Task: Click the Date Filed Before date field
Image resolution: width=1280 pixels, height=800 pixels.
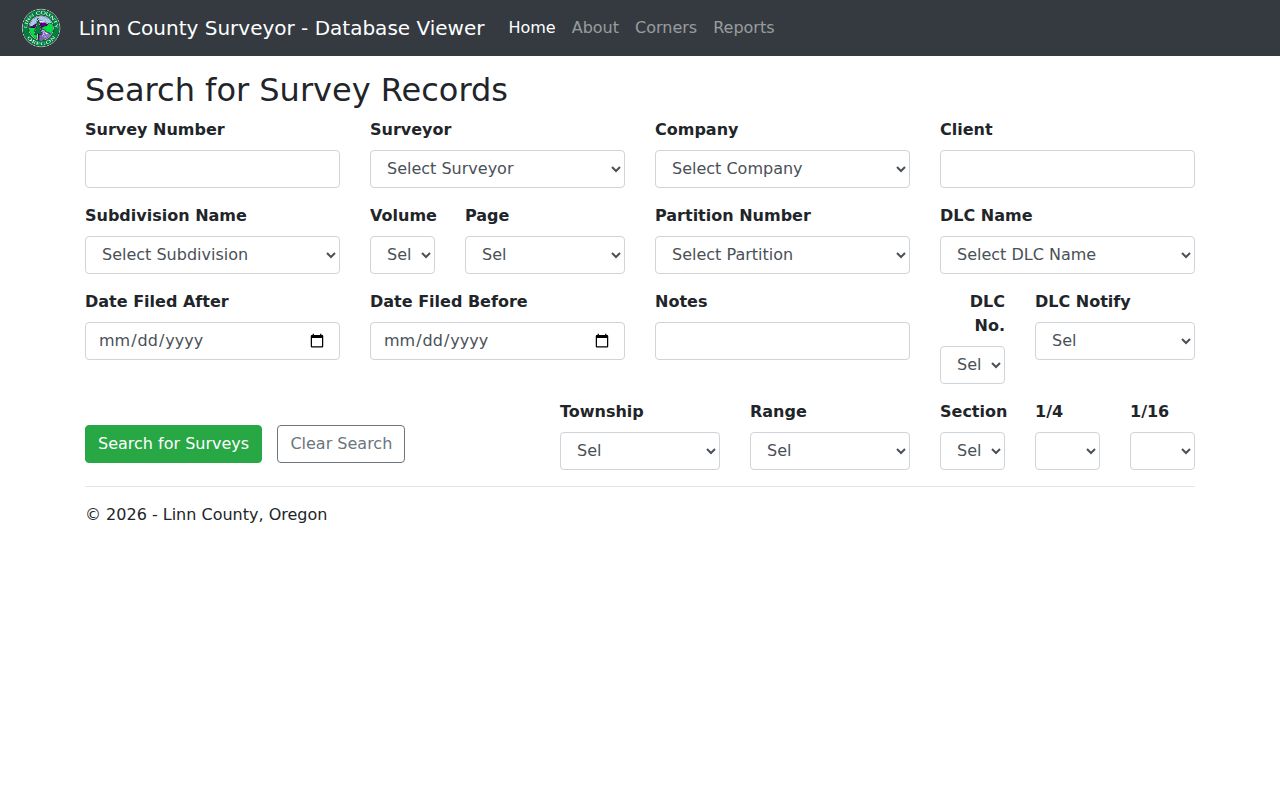Action: pos(497,341)
